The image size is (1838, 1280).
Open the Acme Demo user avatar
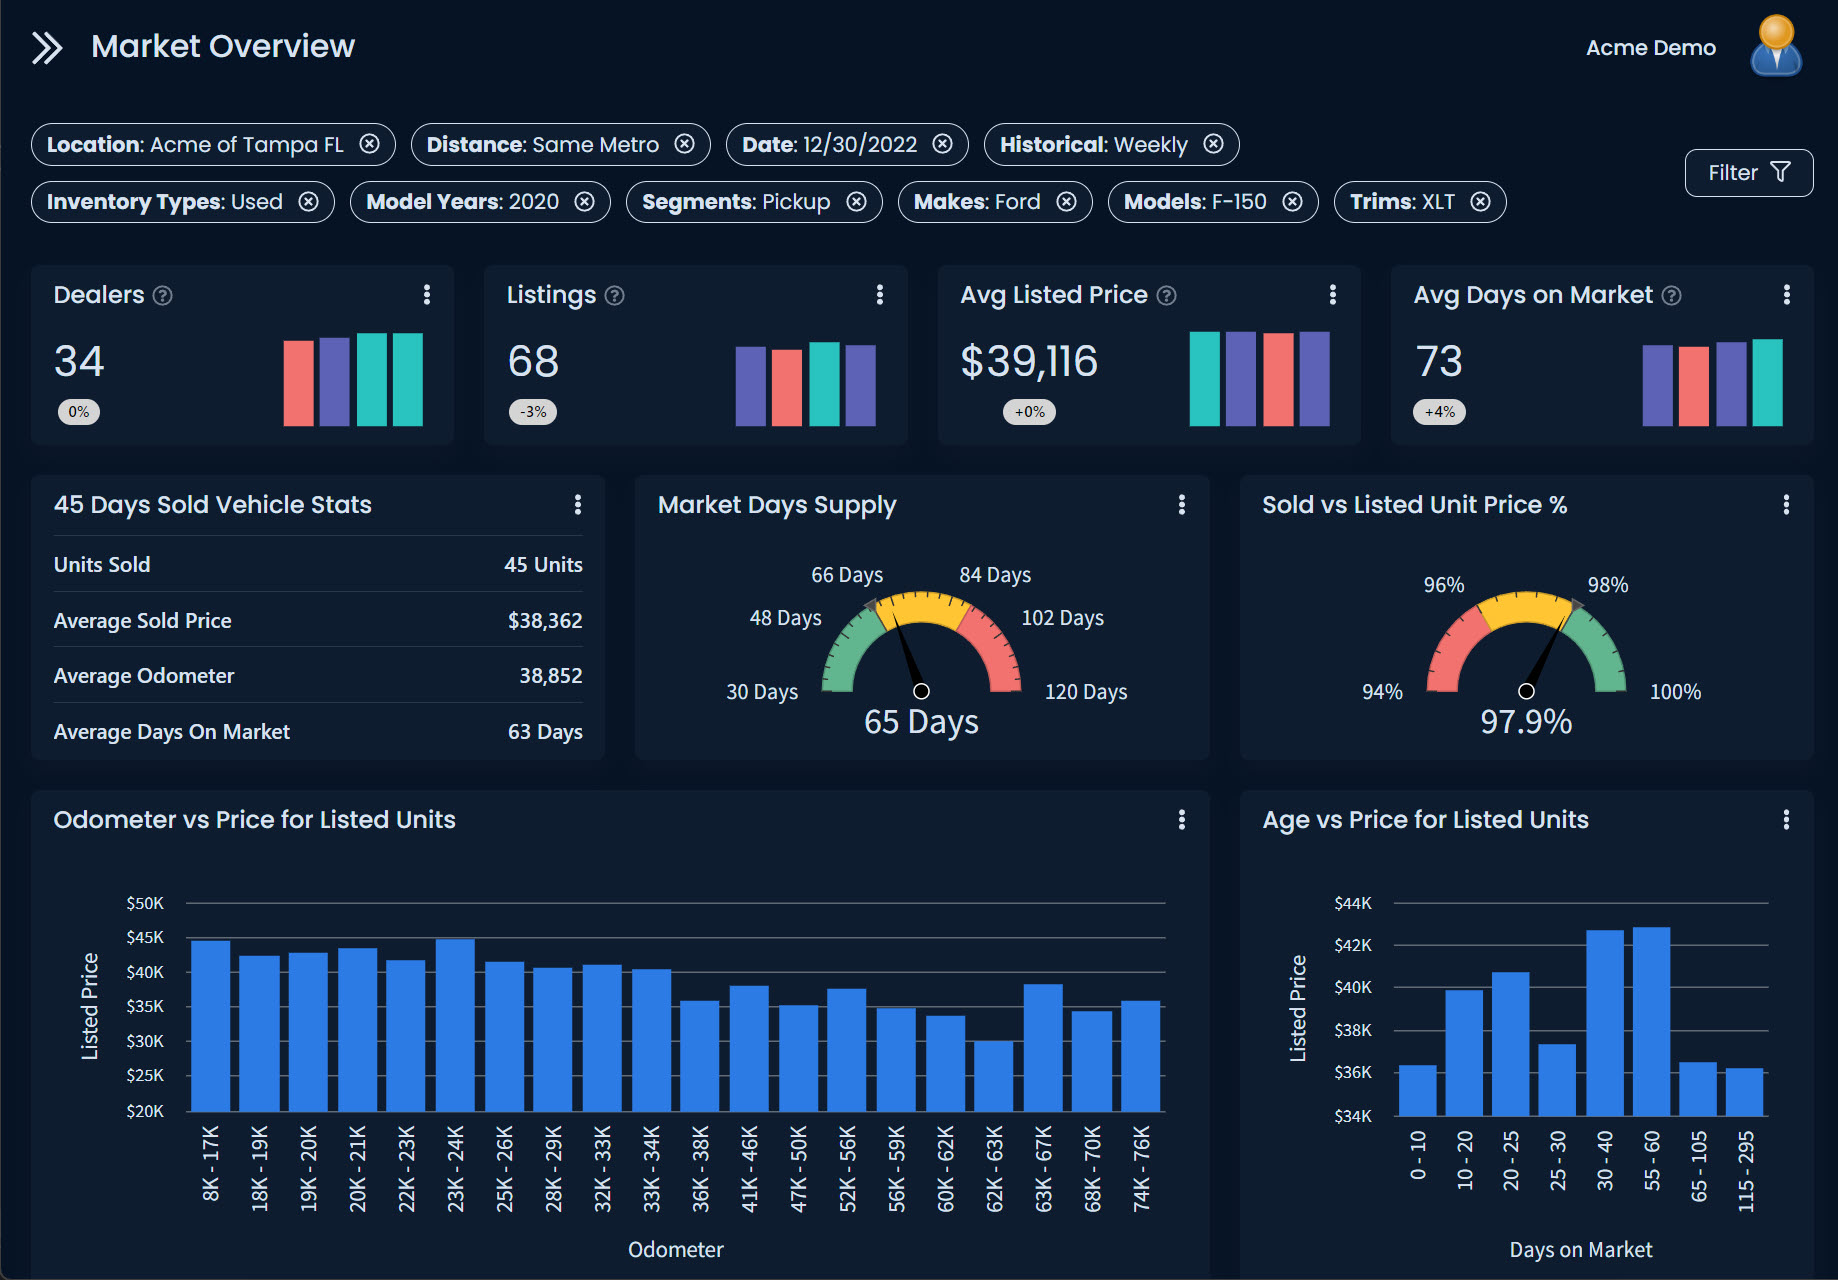coord(1775,47)
